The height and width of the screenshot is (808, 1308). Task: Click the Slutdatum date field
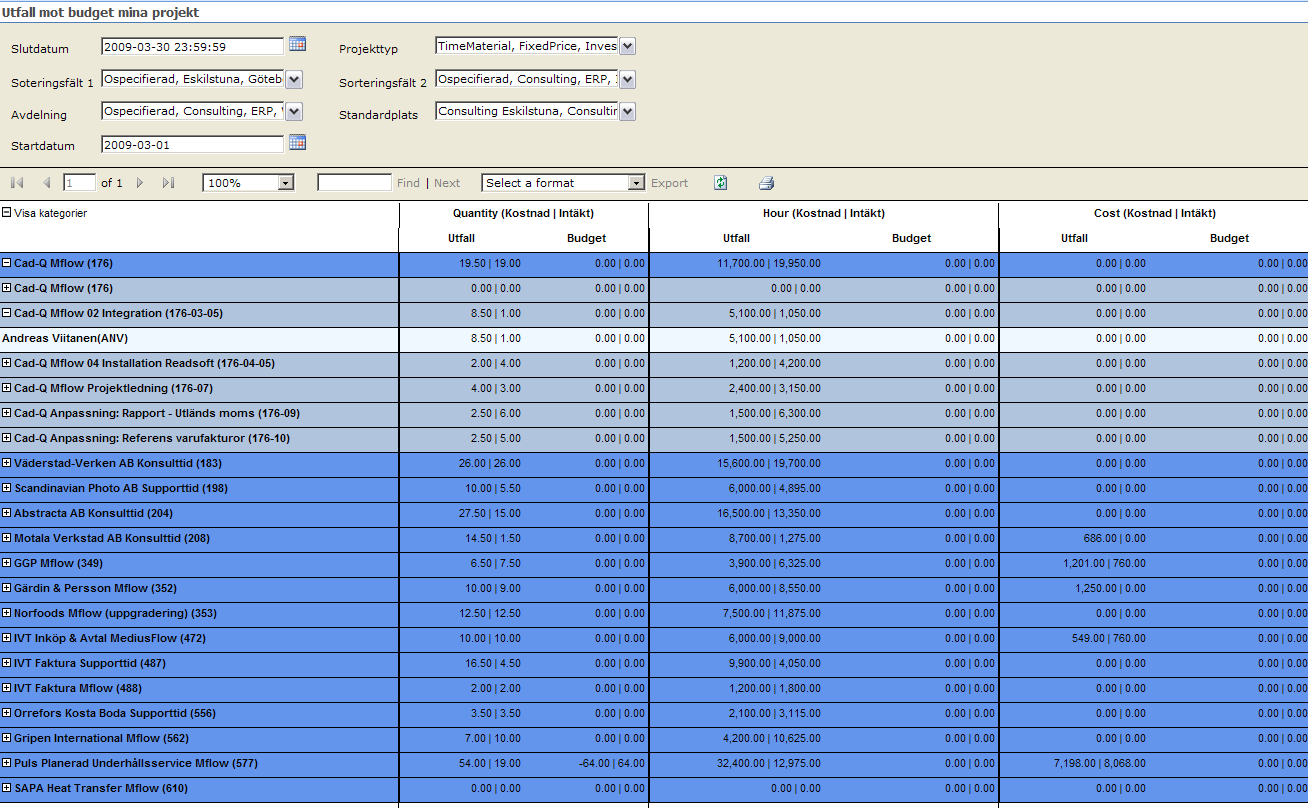[193, 46]
